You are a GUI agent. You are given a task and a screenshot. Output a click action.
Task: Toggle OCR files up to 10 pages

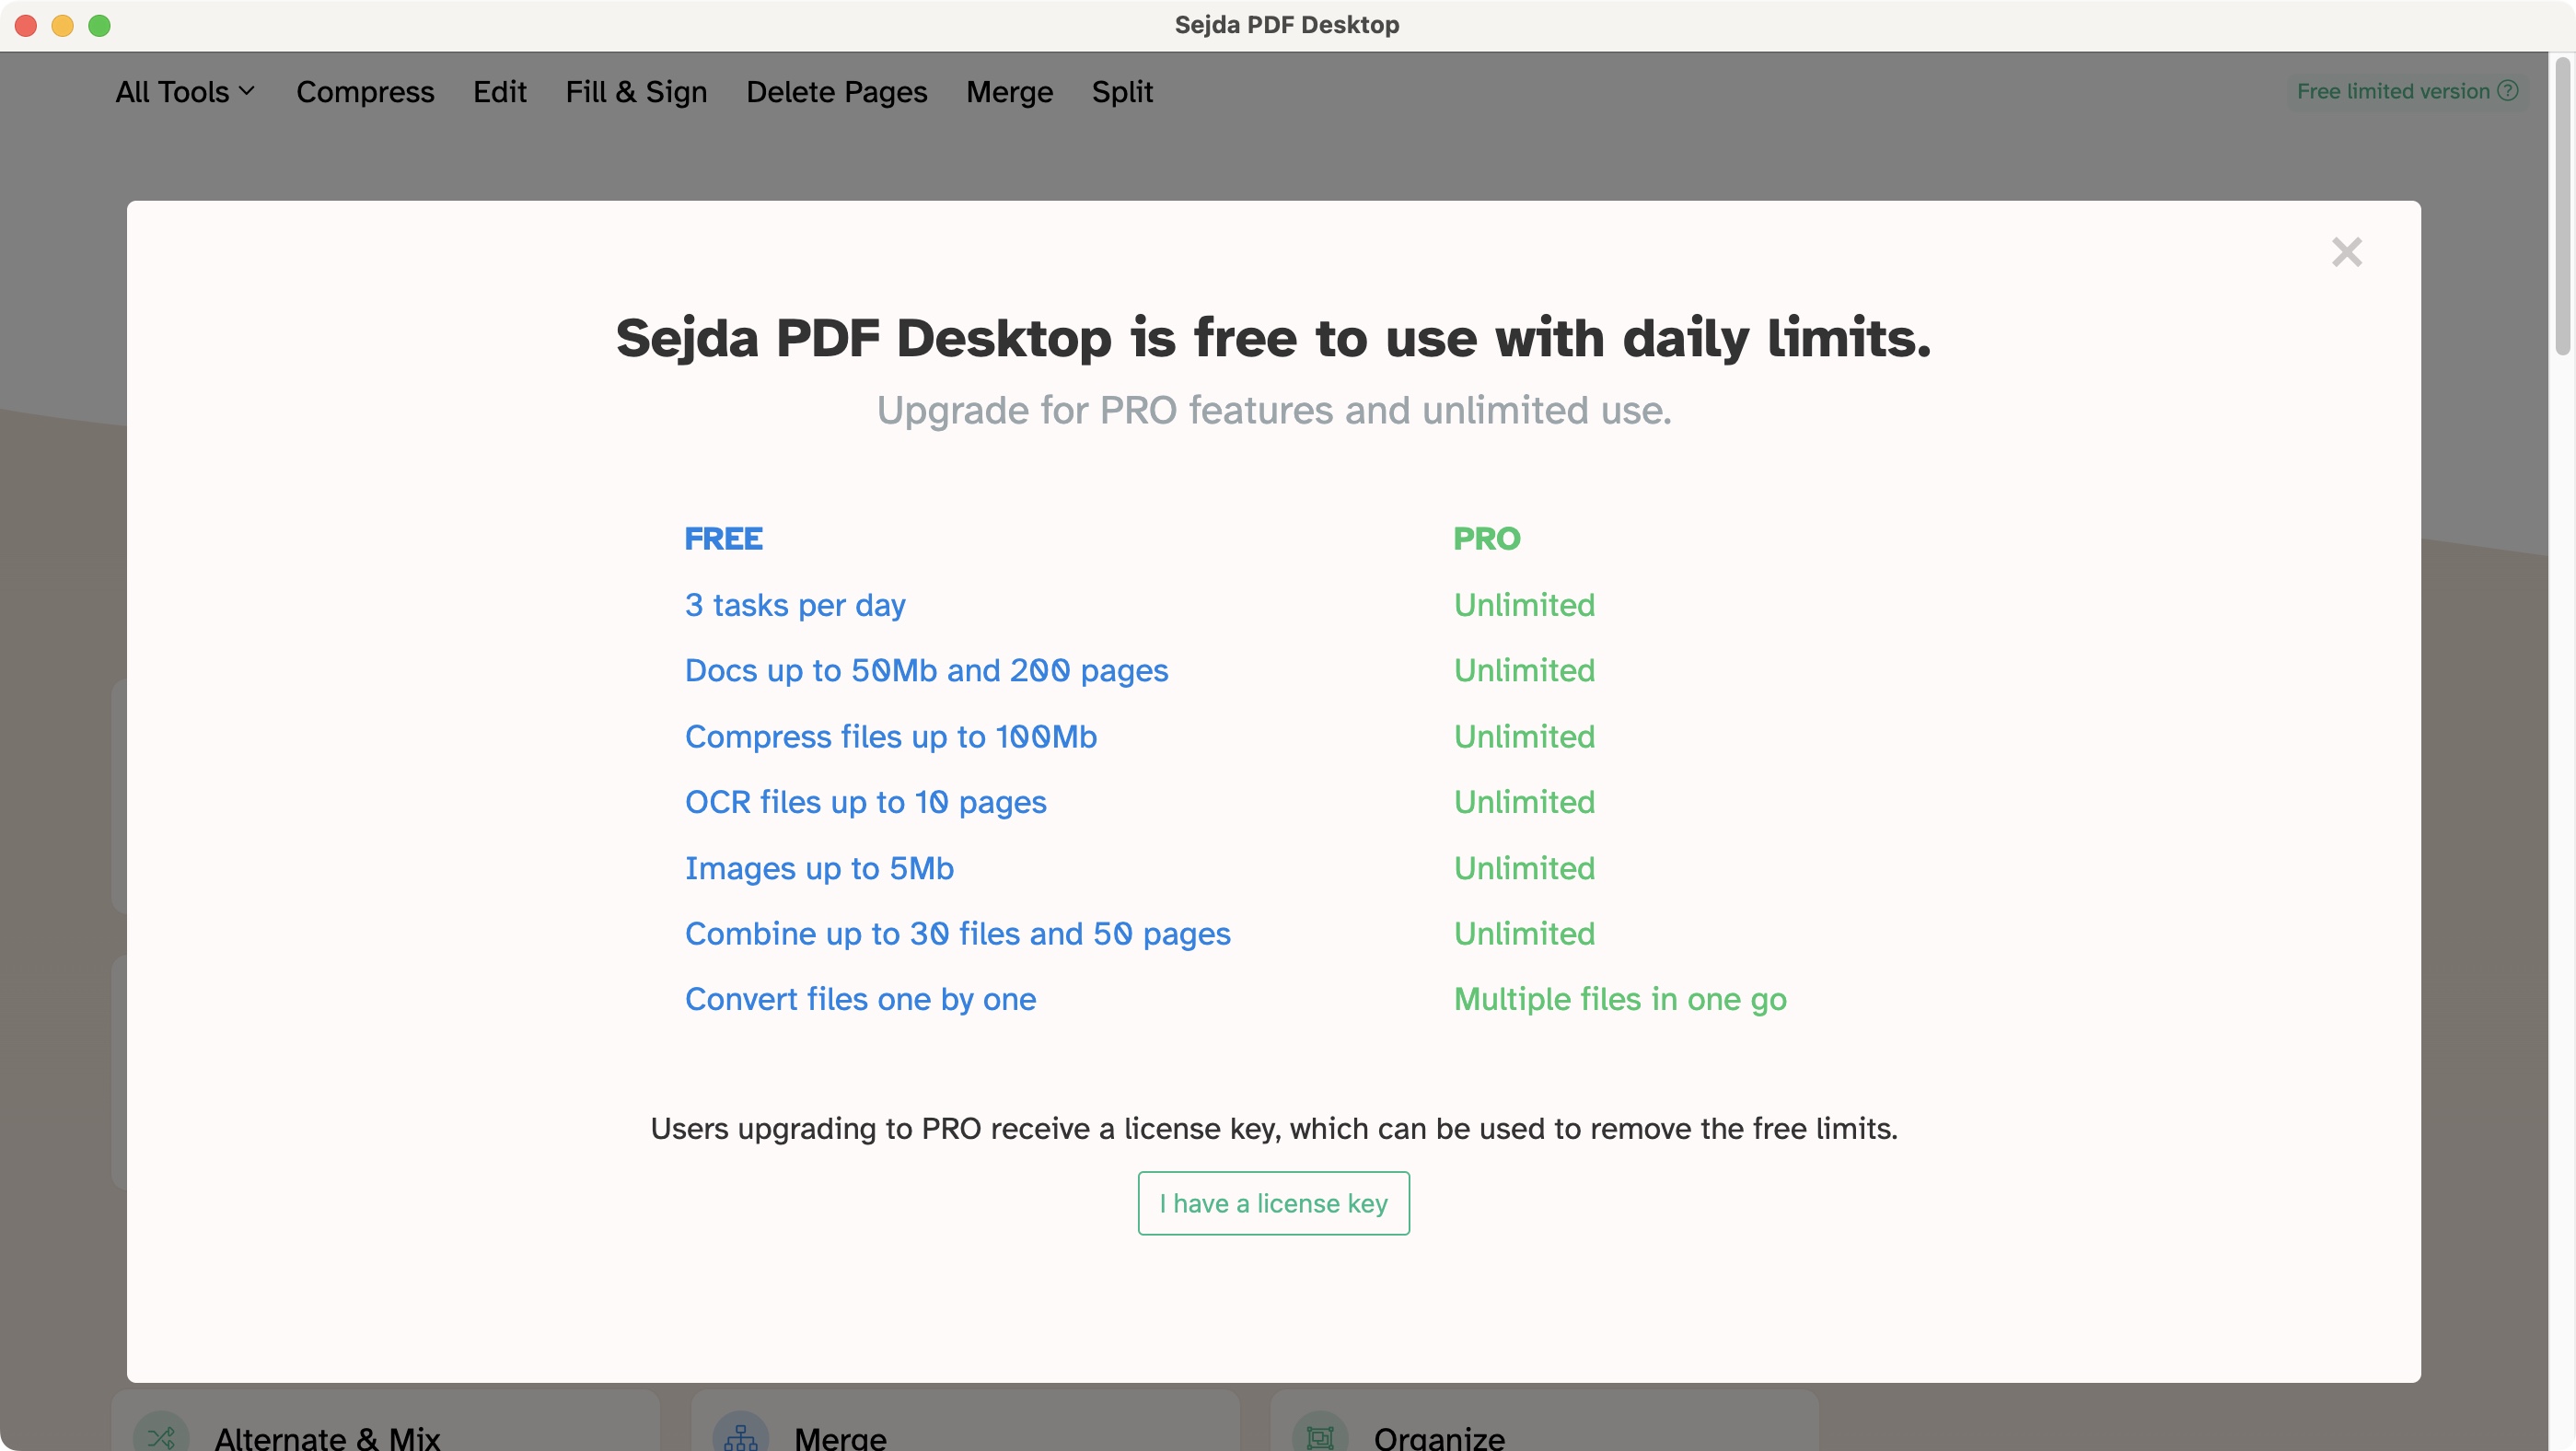[865, 802]
